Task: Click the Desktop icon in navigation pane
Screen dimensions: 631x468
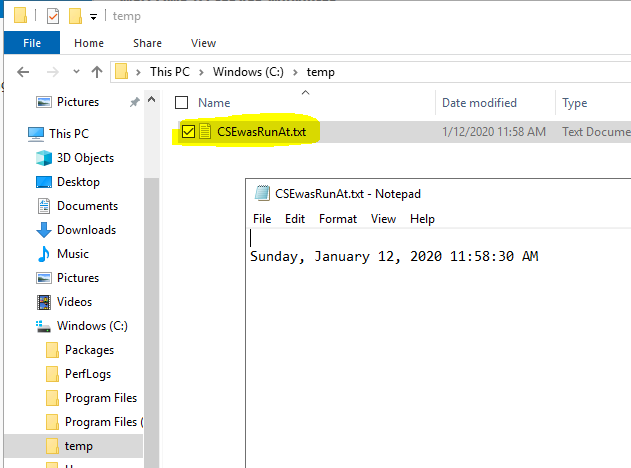Action: click(x=44, y=182)
